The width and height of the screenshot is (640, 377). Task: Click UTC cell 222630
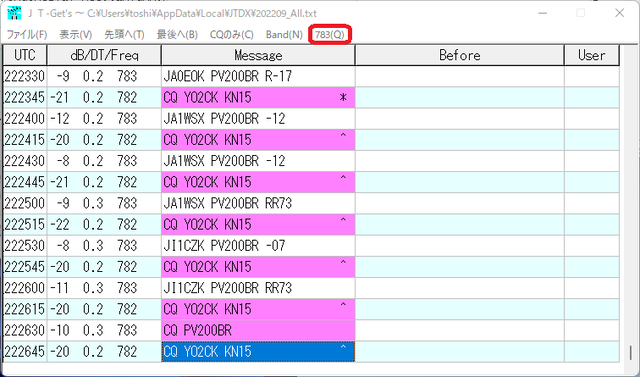coord(25,330)
